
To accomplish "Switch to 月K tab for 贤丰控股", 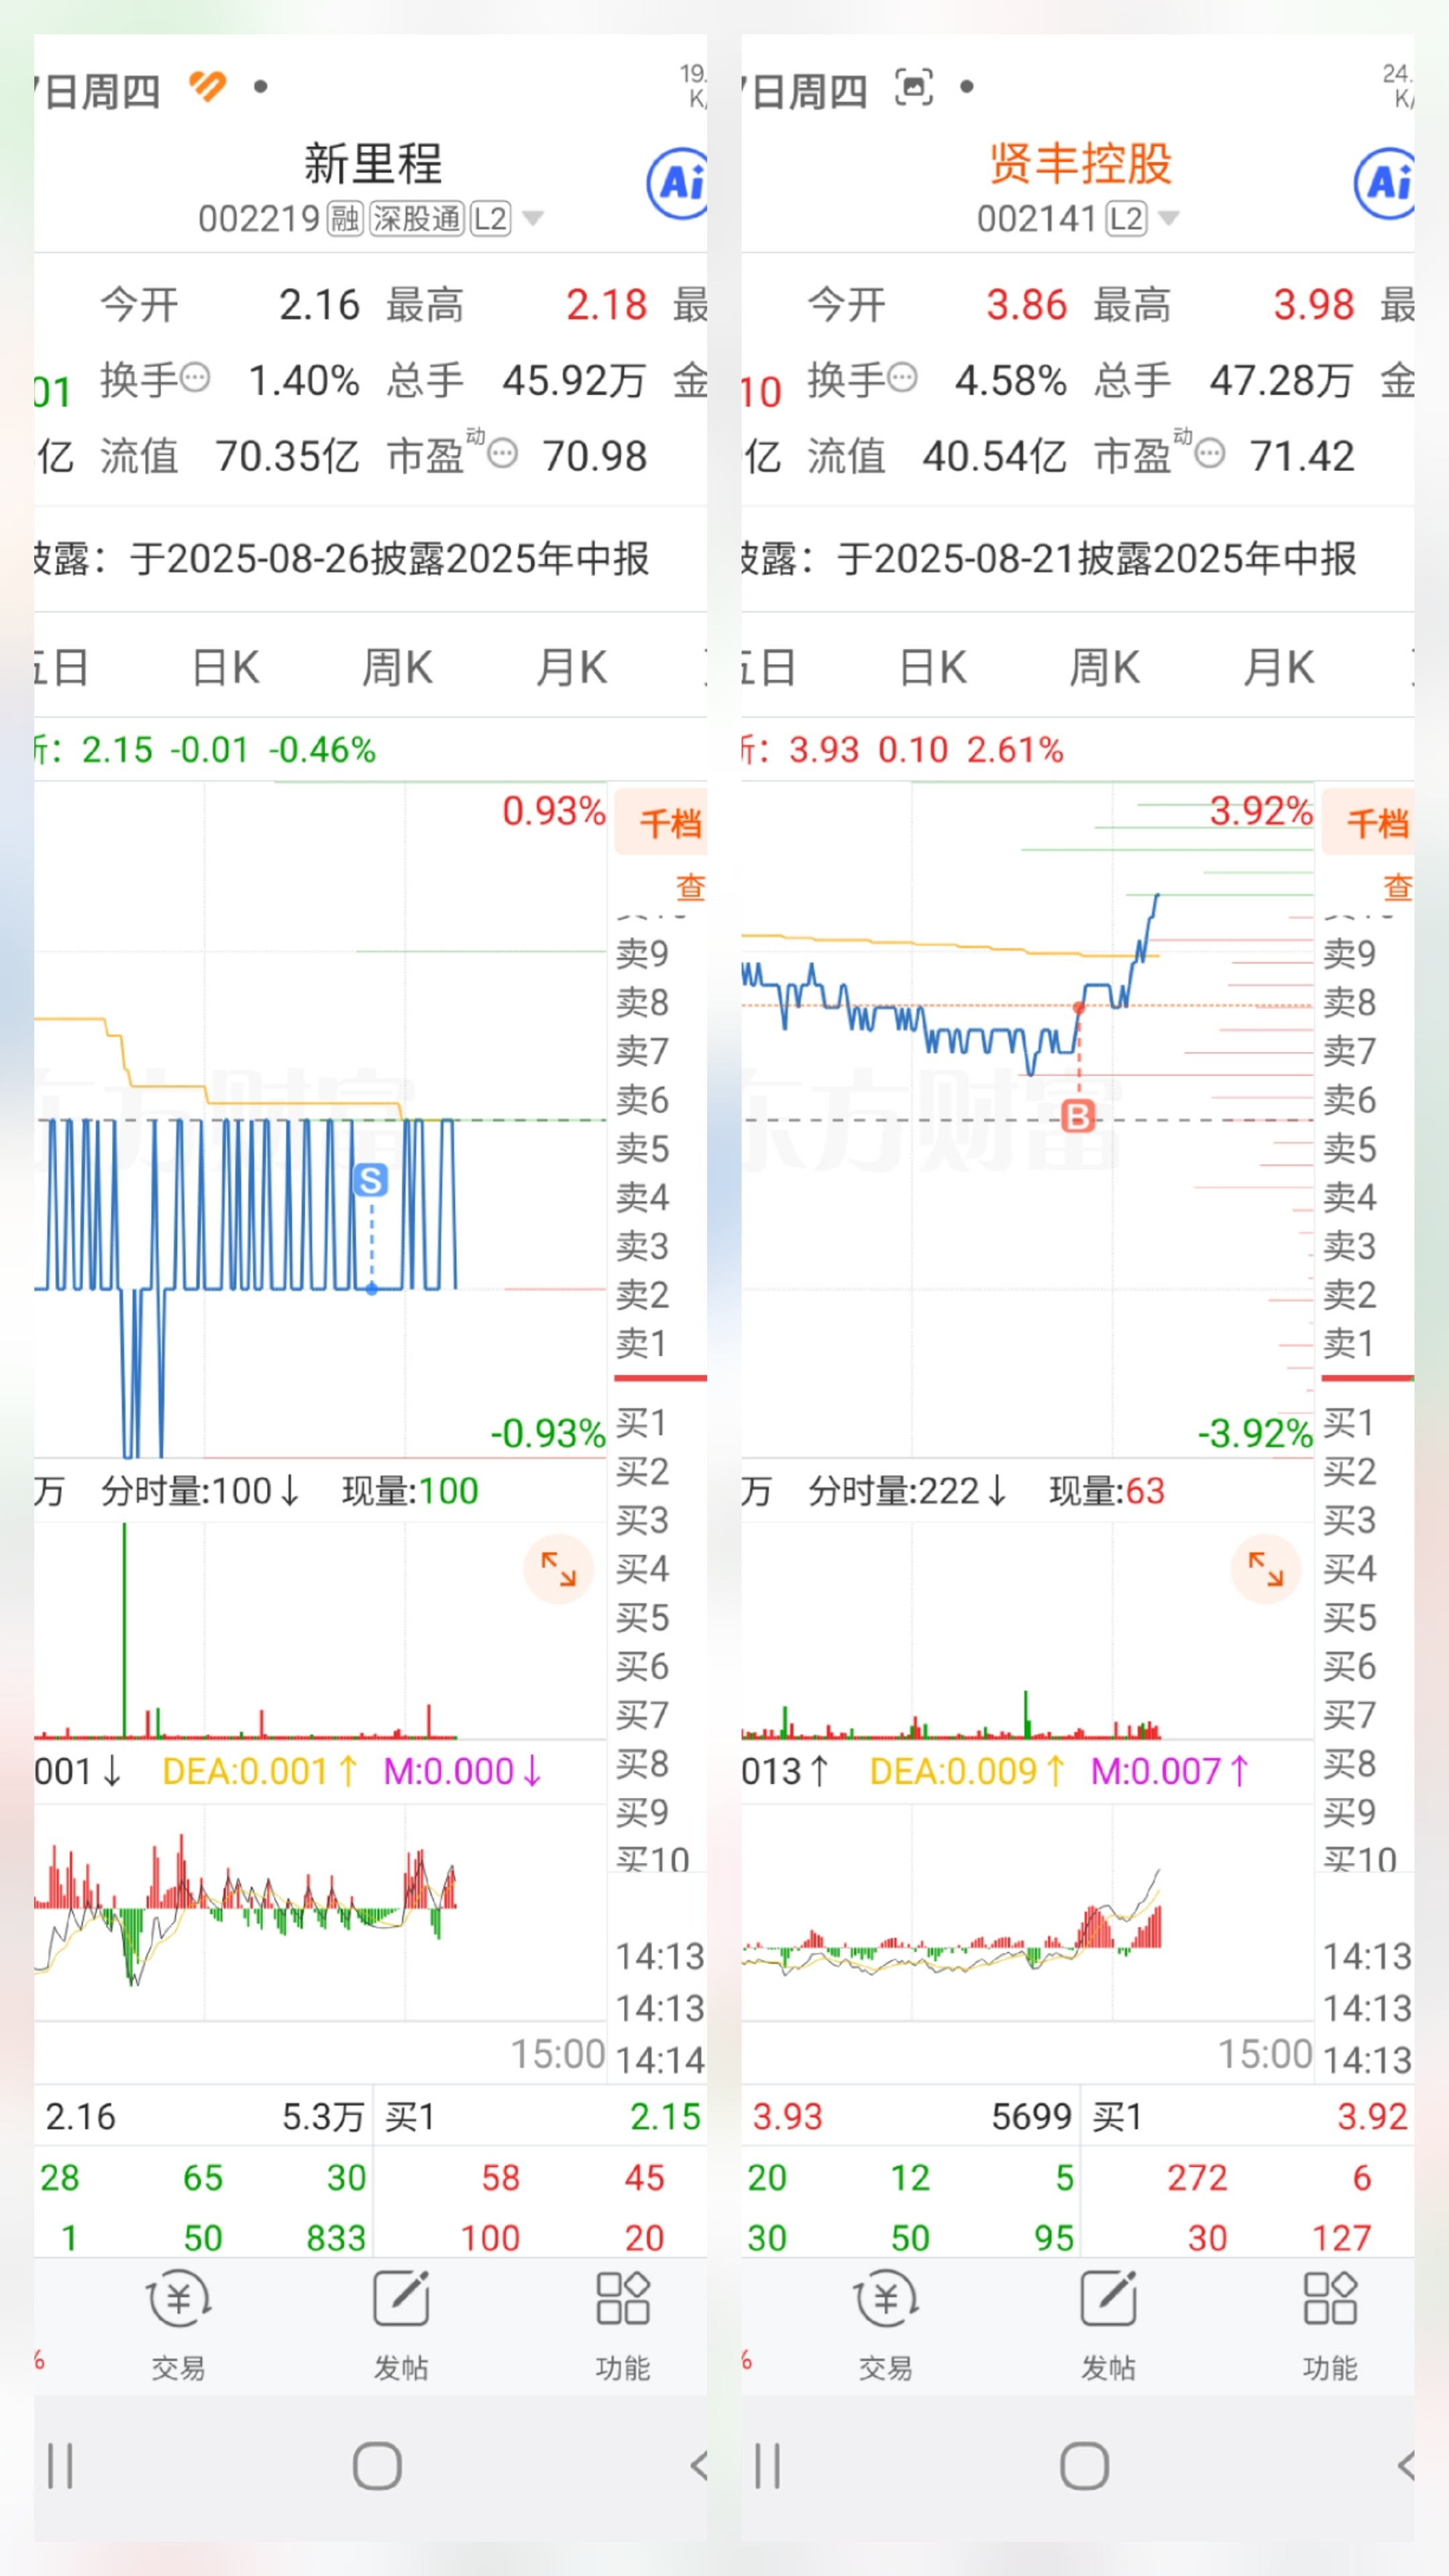I will (1278, 667).
